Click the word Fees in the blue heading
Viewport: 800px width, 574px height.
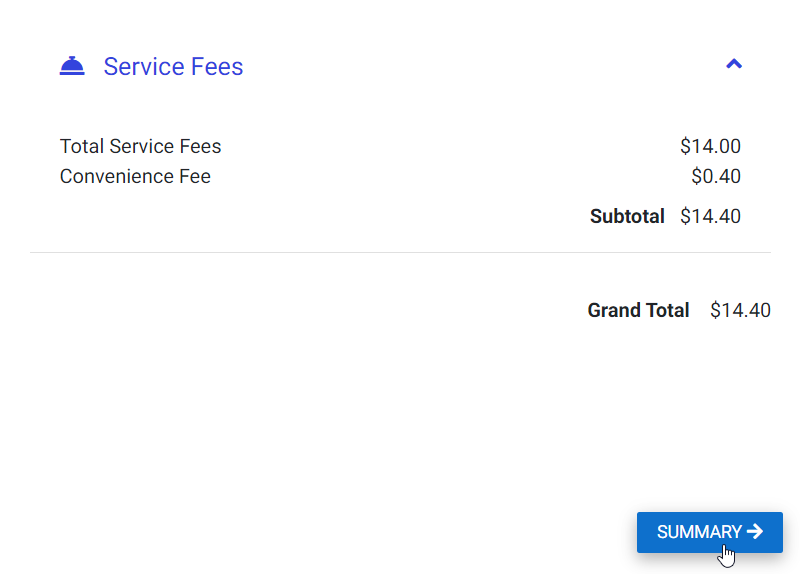tap(217, 66)
